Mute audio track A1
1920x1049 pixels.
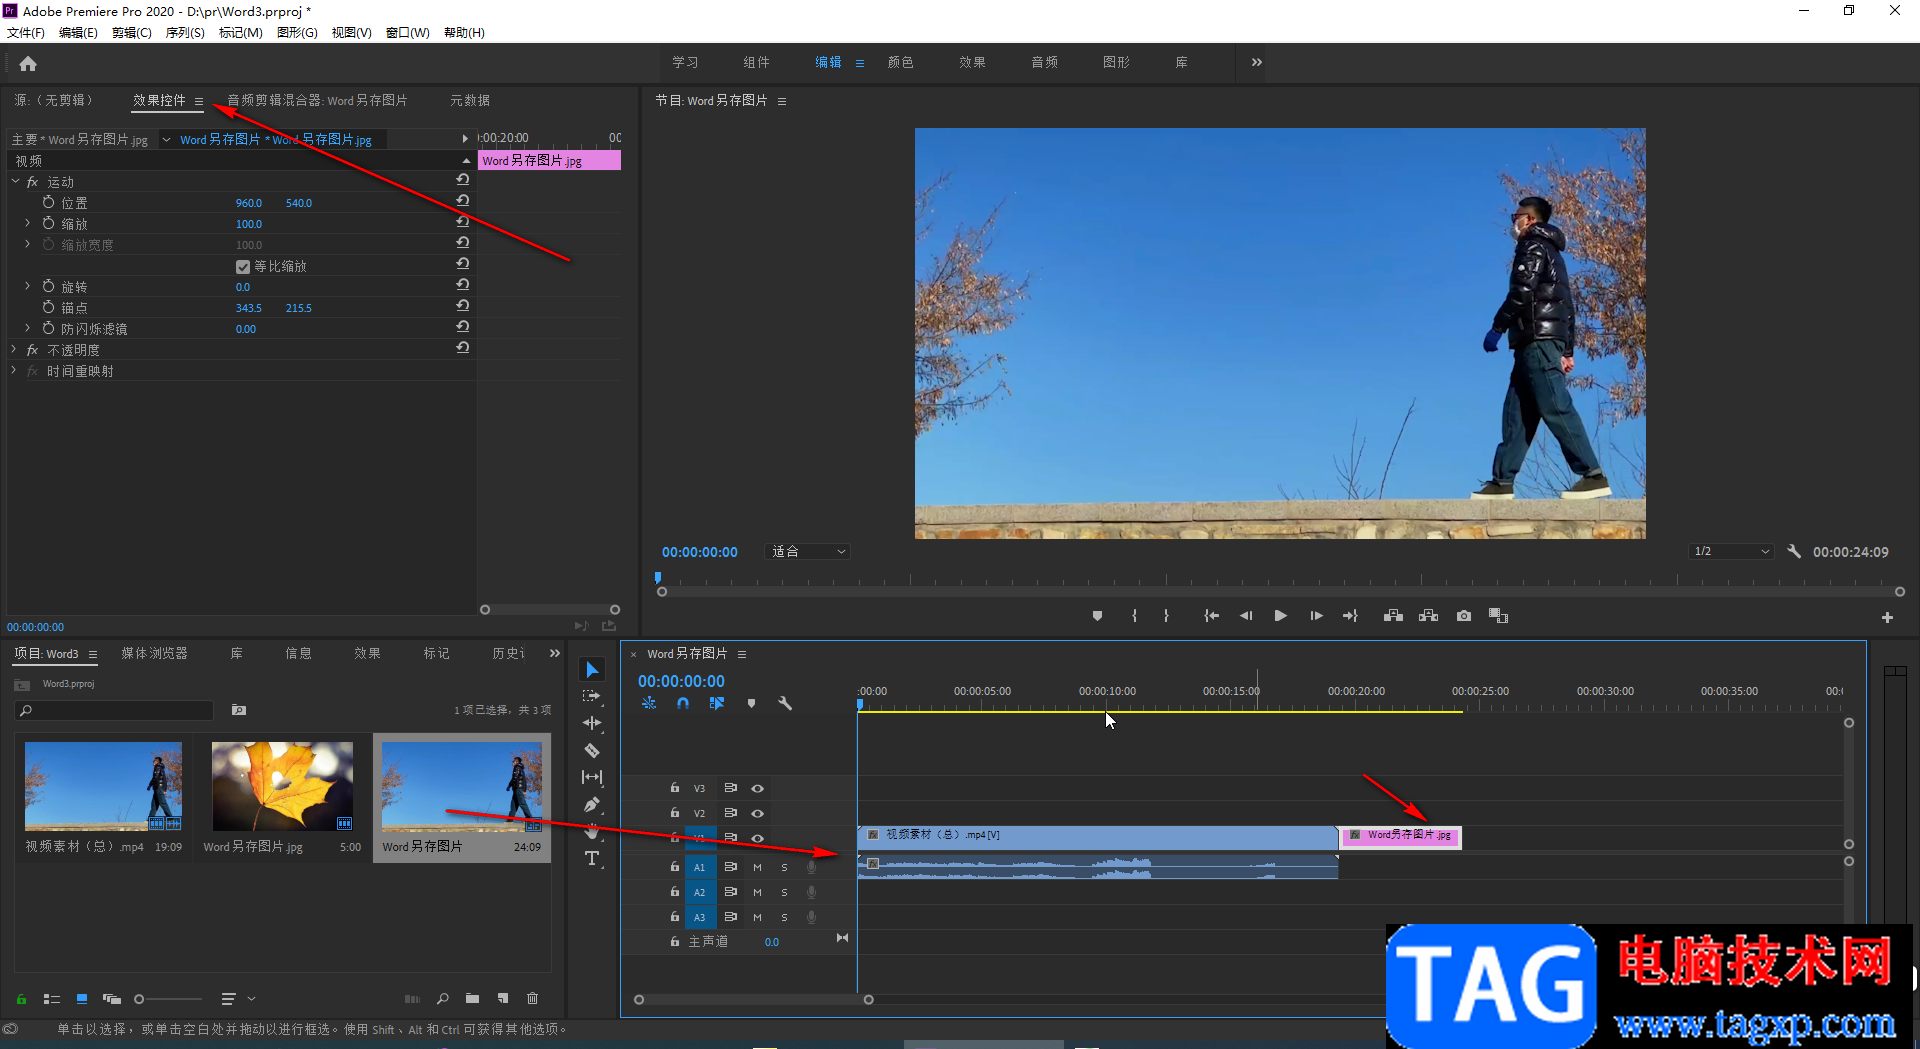[757, 867]
